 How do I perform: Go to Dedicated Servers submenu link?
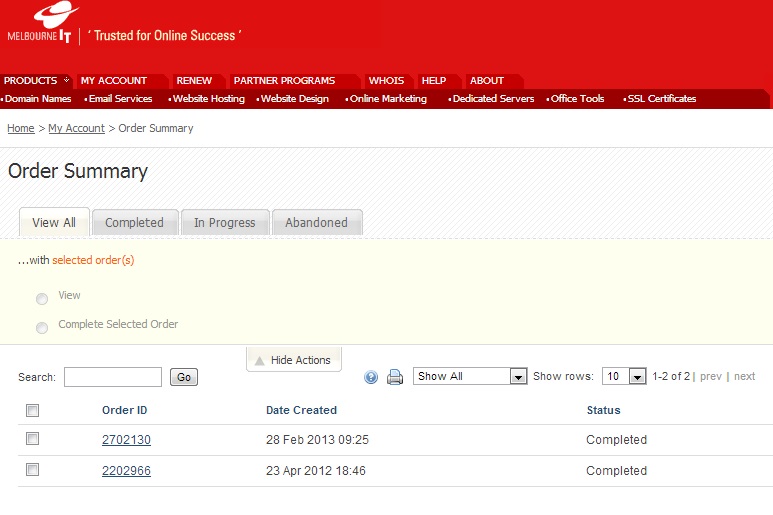493,99
